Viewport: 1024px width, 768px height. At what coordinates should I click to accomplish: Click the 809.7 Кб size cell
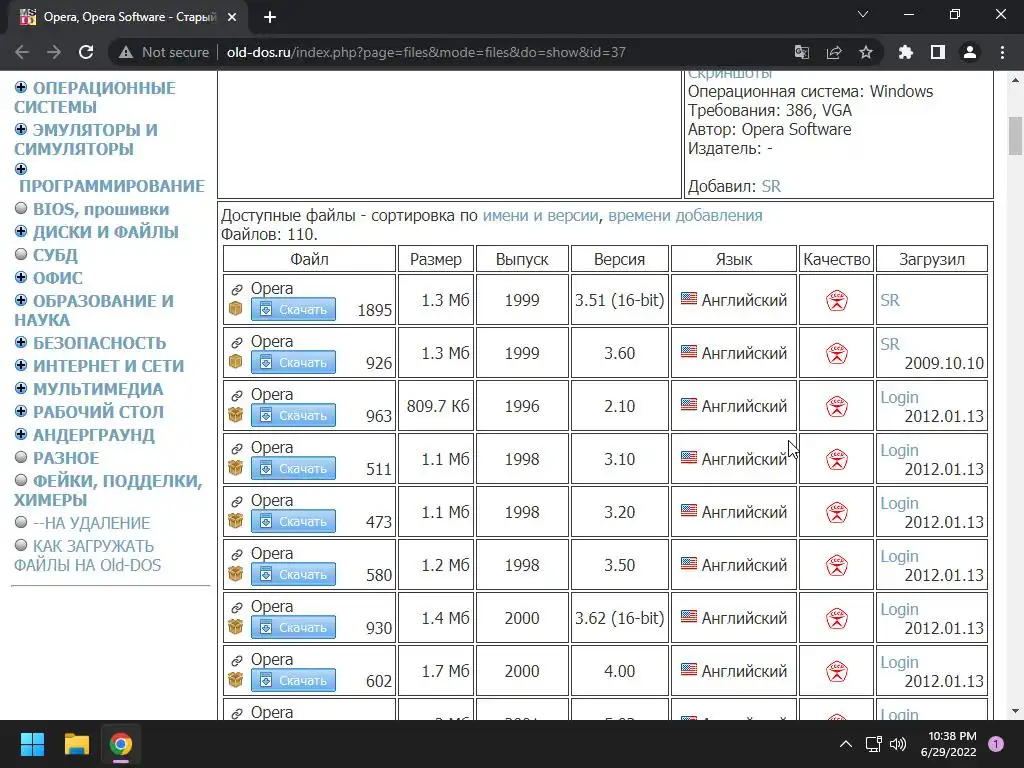436,406
